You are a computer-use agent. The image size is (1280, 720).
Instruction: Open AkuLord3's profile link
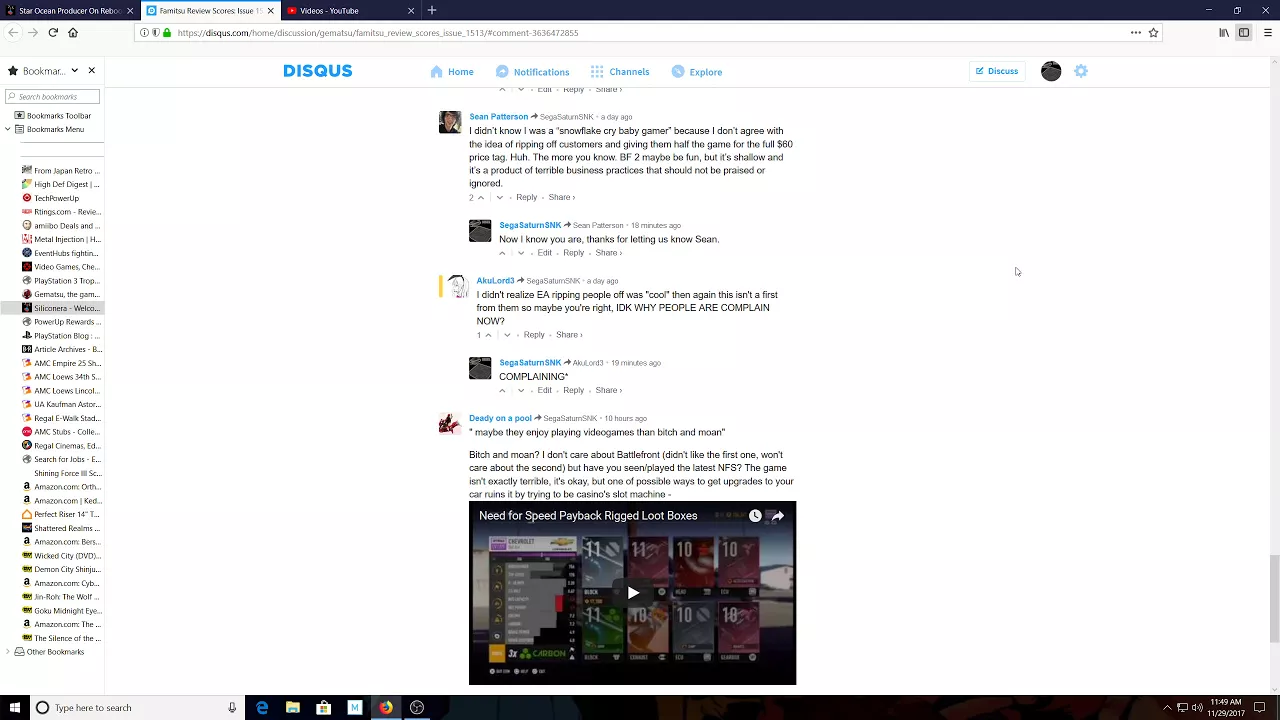pyautogui.click(x=495, y=281)
